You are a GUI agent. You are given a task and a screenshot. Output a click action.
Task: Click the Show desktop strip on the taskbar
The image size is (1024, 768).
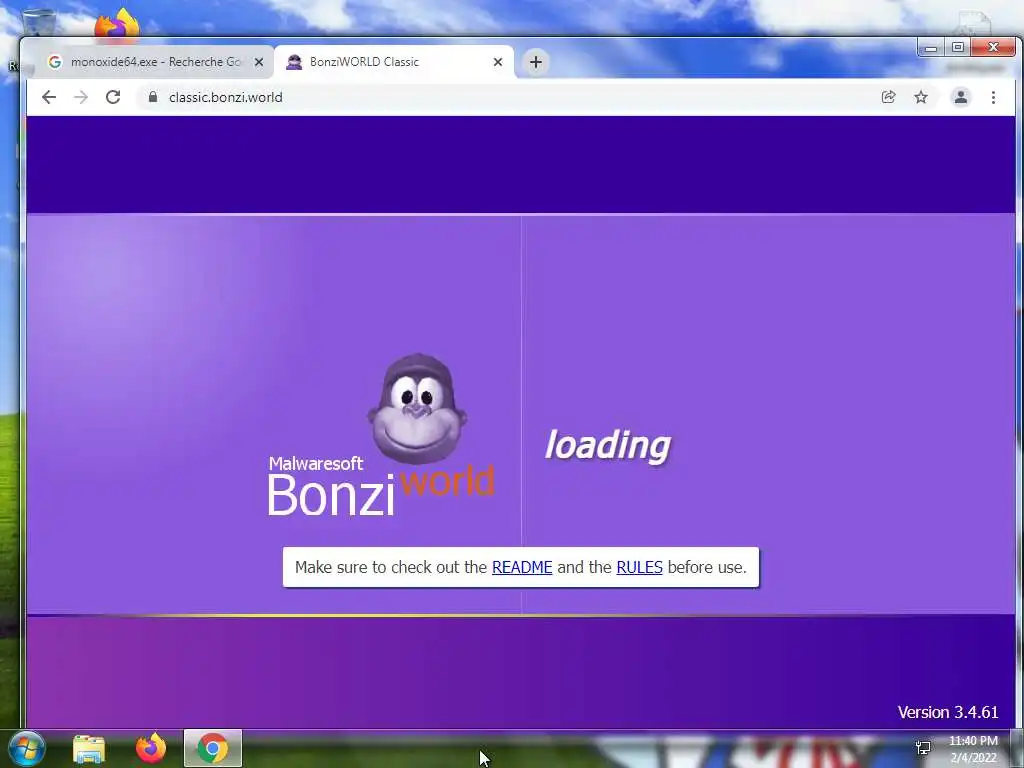1017,748
